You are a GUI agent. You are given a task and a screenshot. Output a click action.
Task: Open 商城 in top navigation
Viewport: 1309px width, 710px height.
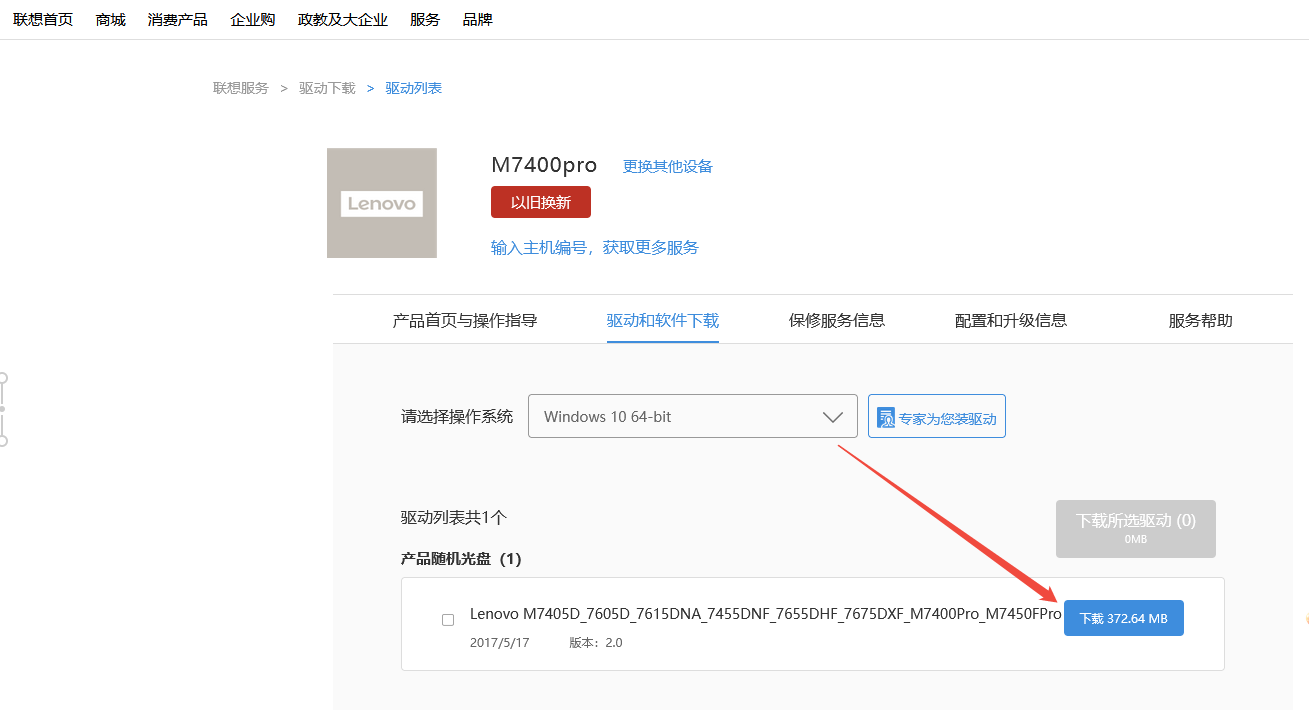(111, 19)
